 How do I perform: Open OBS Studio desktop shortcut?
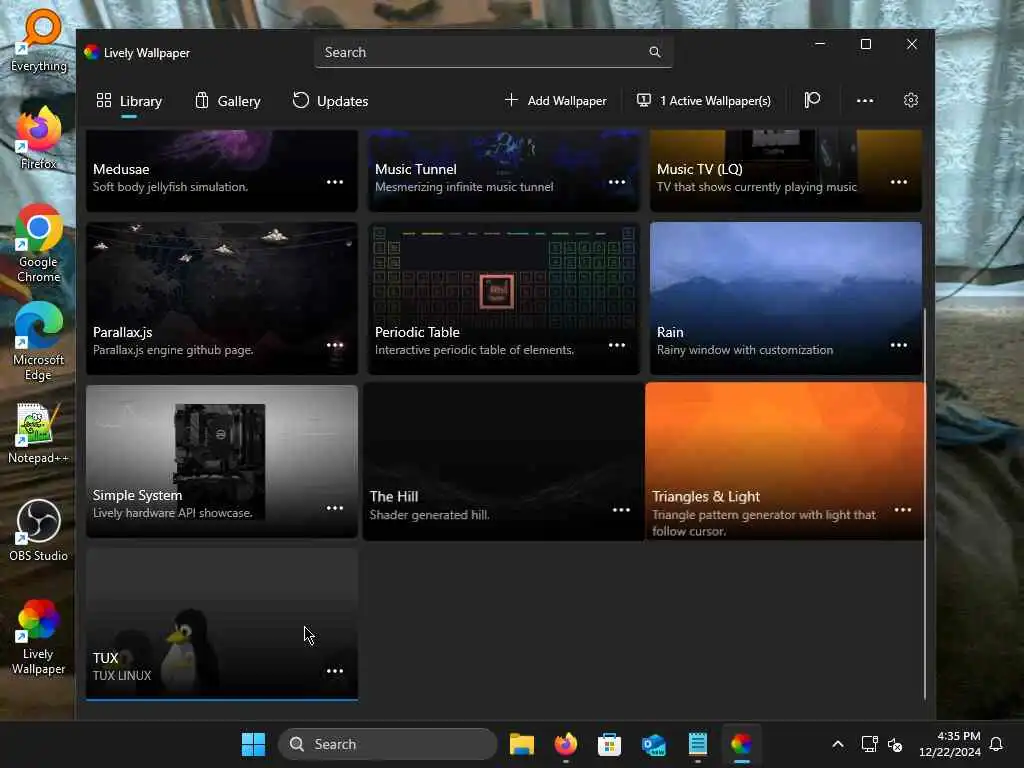tap(39, 530)
